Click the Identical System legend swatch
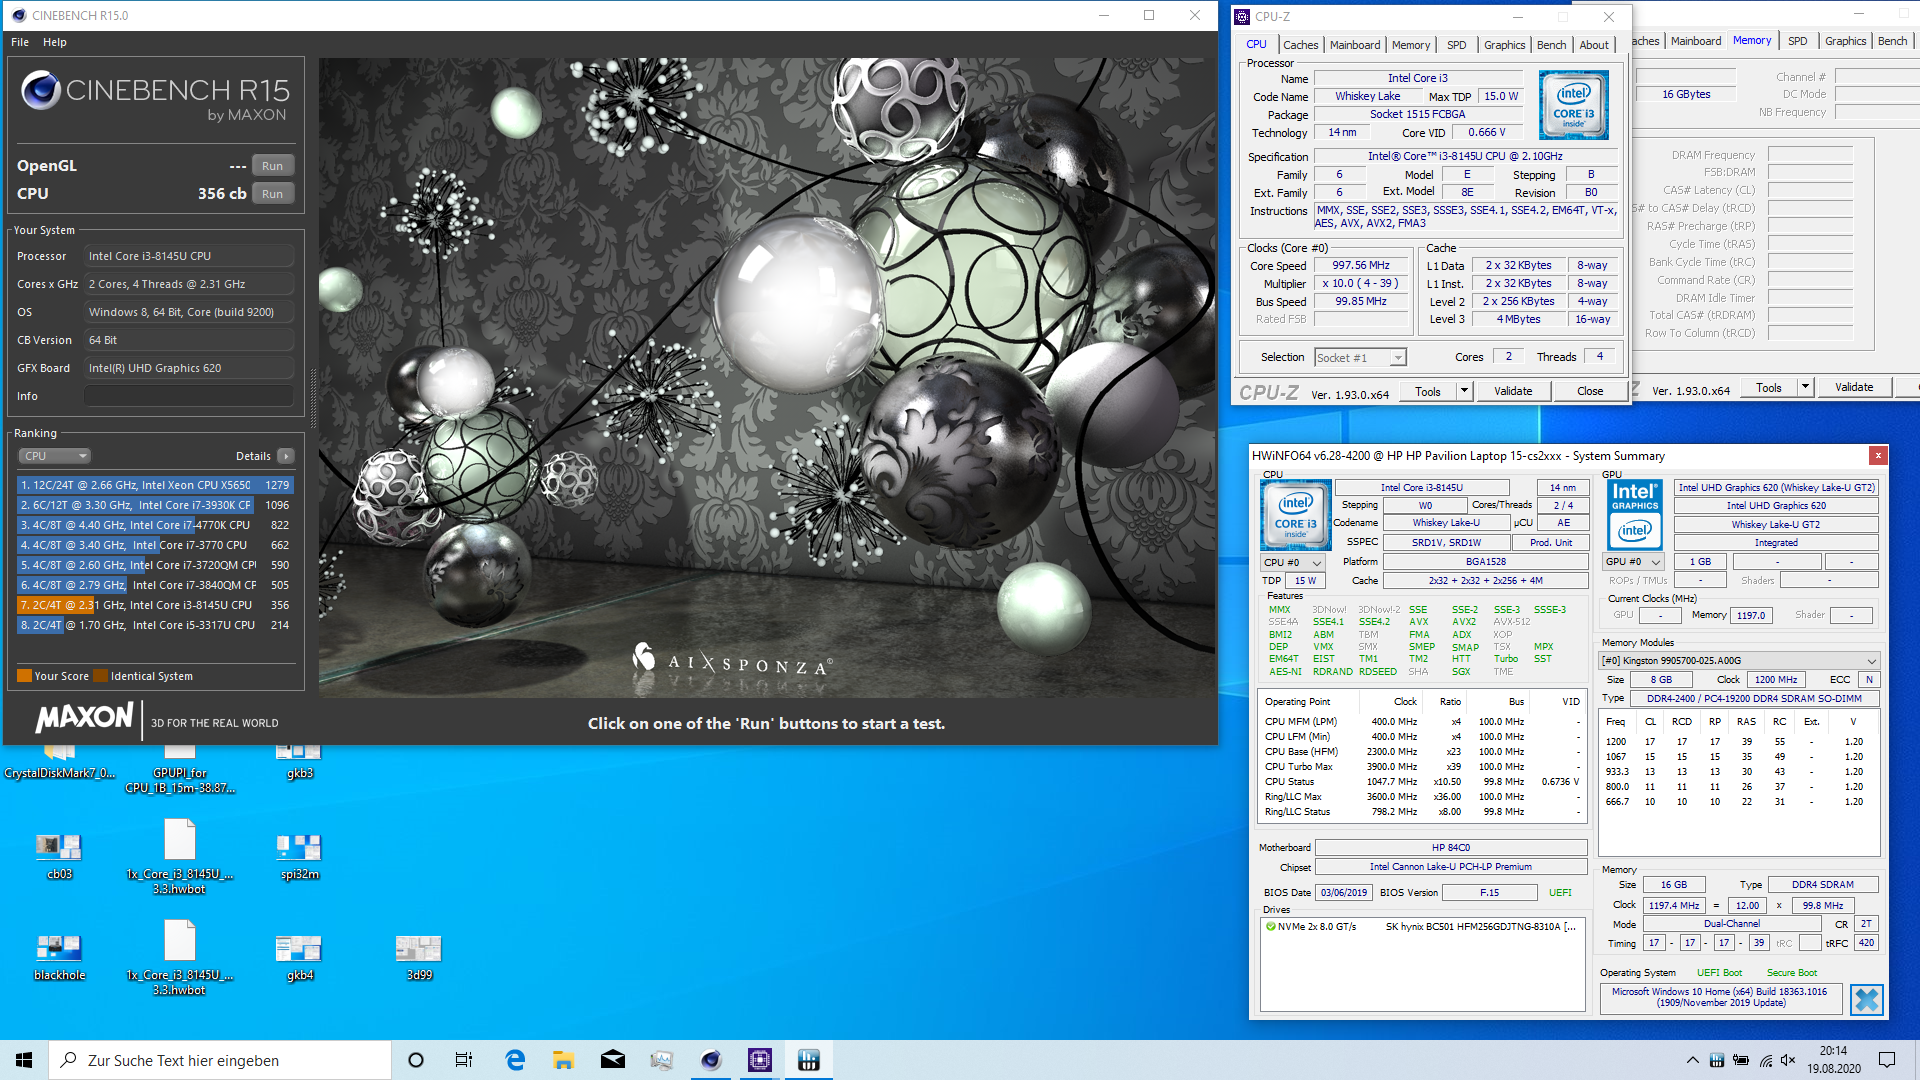The image size is (1920, 1080). [x=100, y=676]
